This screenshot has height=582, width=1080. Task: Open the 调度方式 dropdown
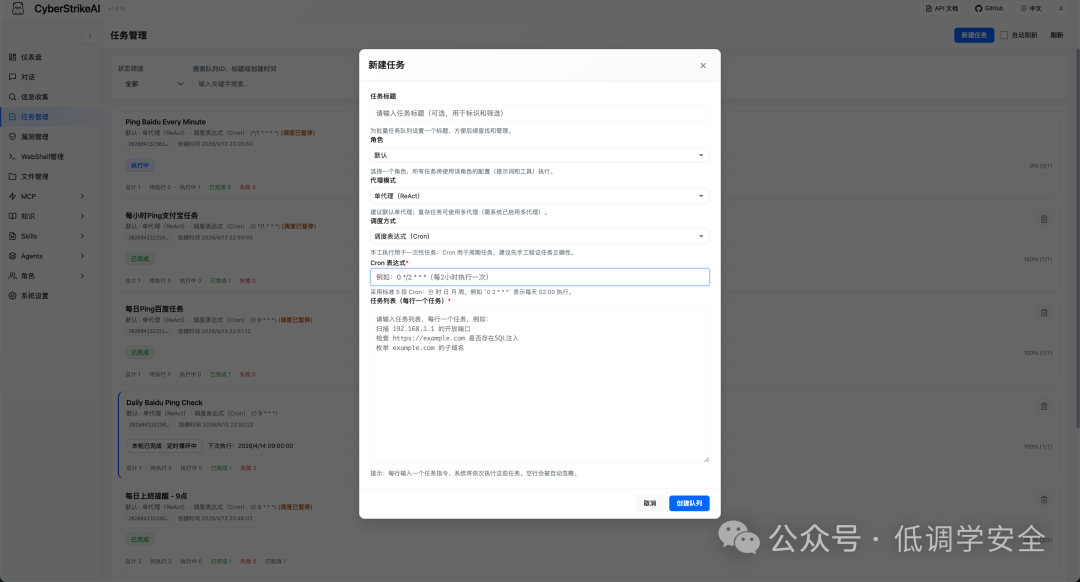tap(539, 236)
